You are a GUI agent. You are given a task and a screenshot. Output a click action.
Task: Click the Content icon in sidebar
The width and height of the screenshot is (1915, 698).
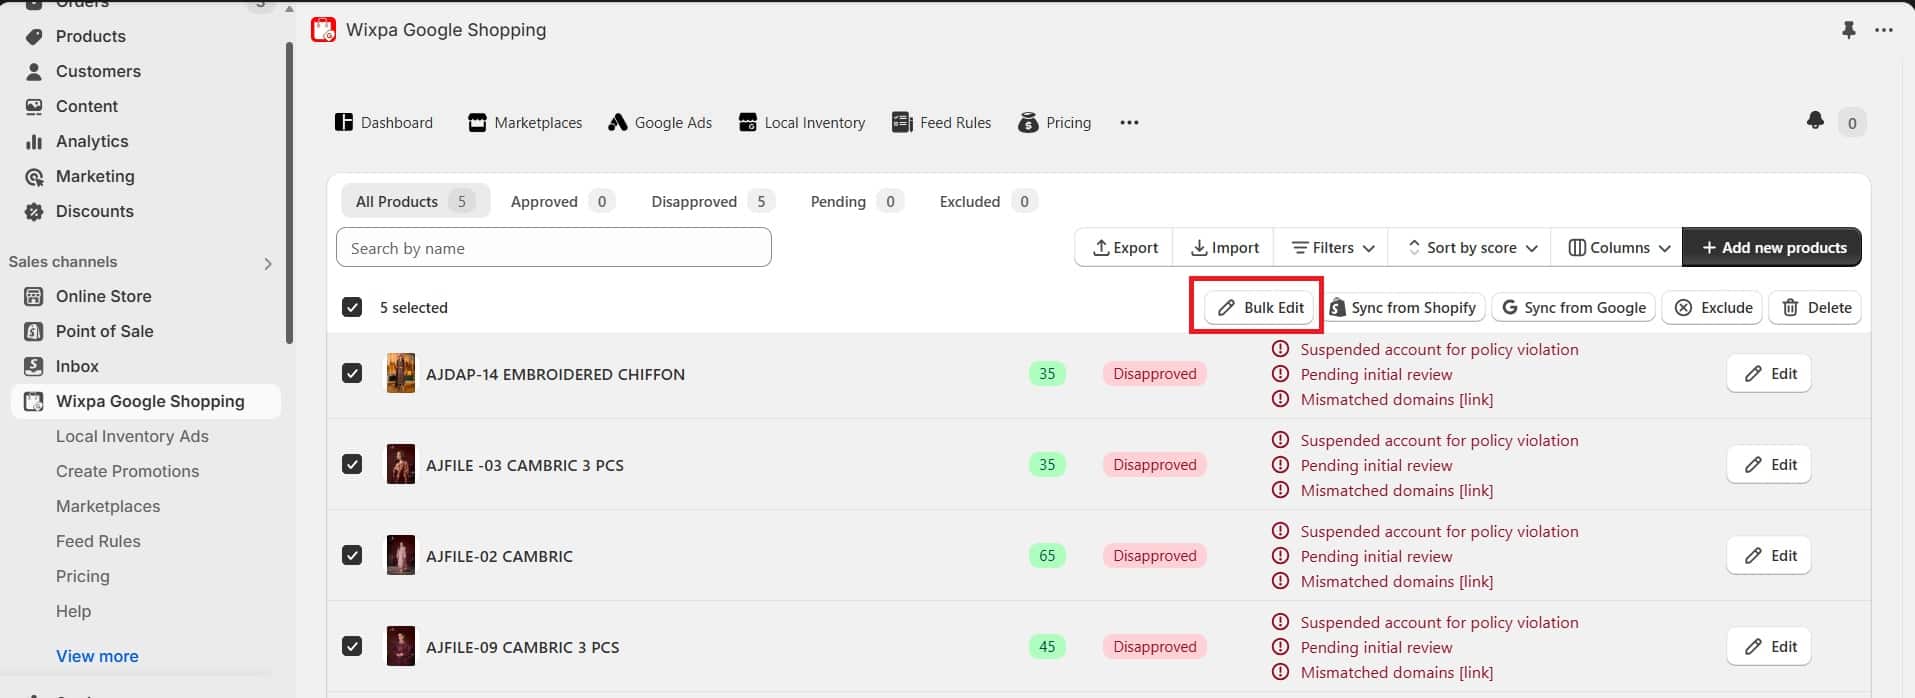point(34,106)
